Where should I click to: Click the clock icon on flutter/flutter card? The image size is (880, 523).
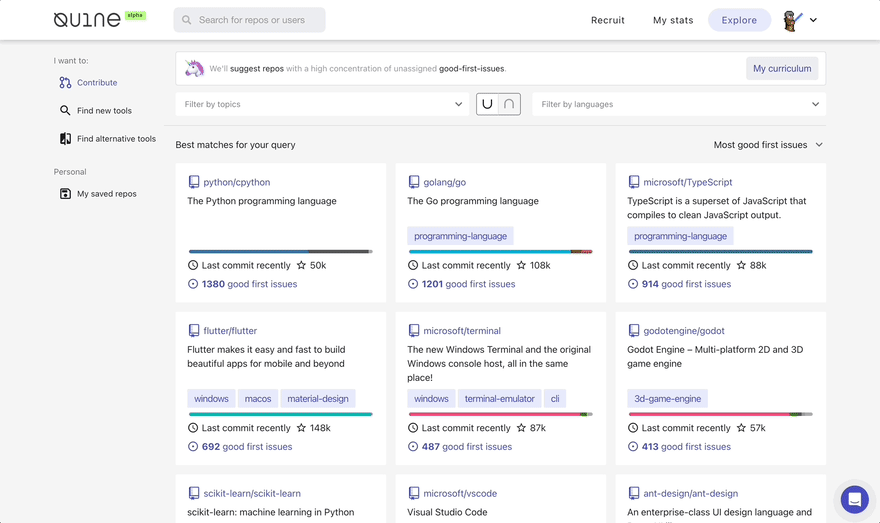pyautogui.click(x=192, y=428)
